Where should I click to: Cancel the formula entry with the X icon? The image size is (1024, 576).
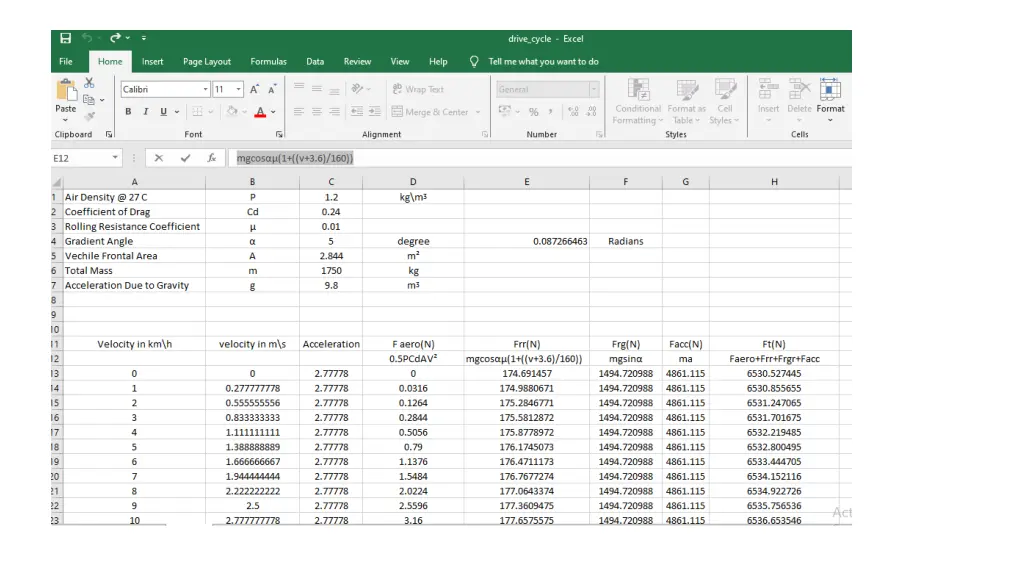[159, 158]
